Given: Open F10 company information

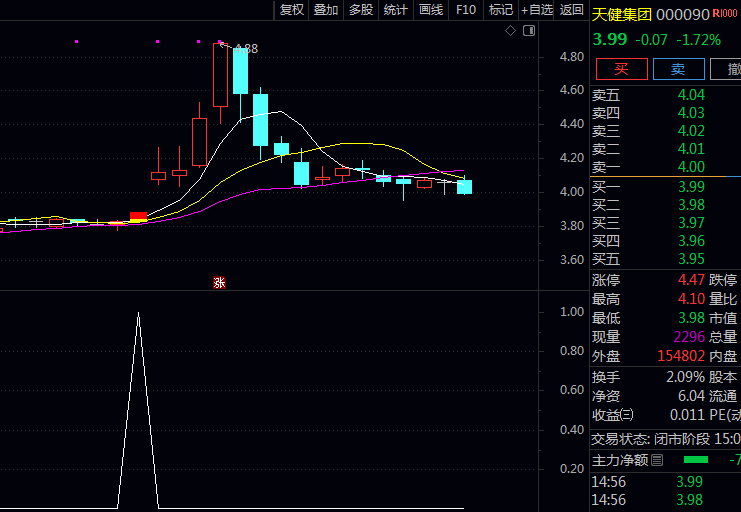Looking at the screenshot, I should pyautogui.click(x=466, y=10).
